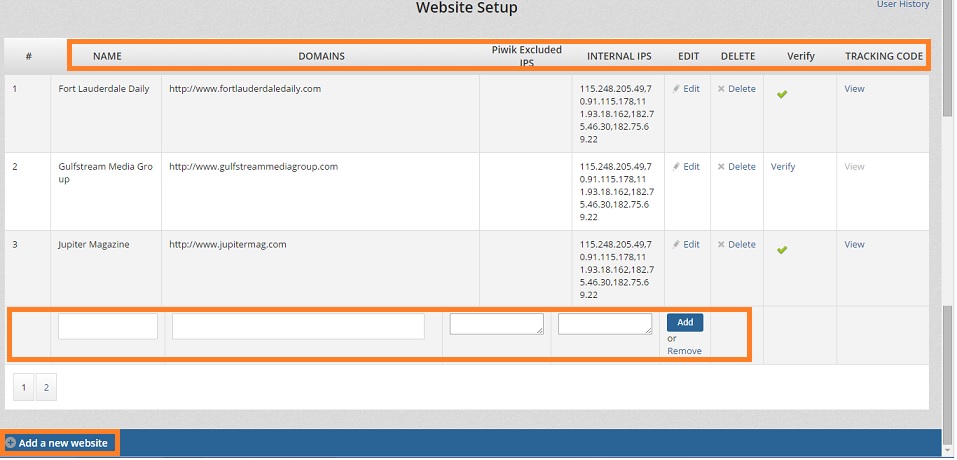Screen dimensions: 957x460
Task: Select page 1 in the pagination
Action: click(24, 387)
